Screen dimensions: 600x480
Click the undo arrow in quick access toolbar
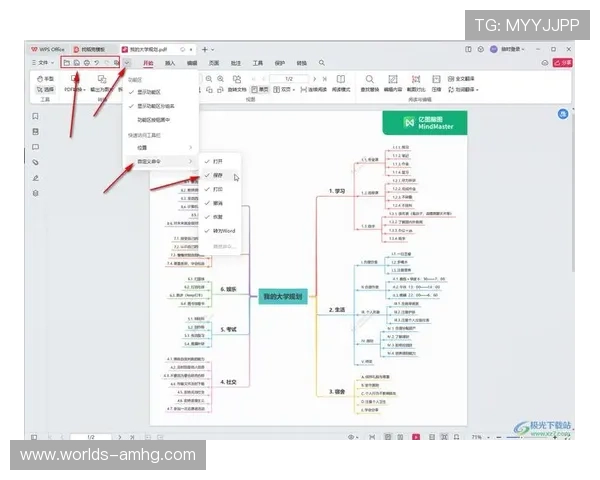98,63
